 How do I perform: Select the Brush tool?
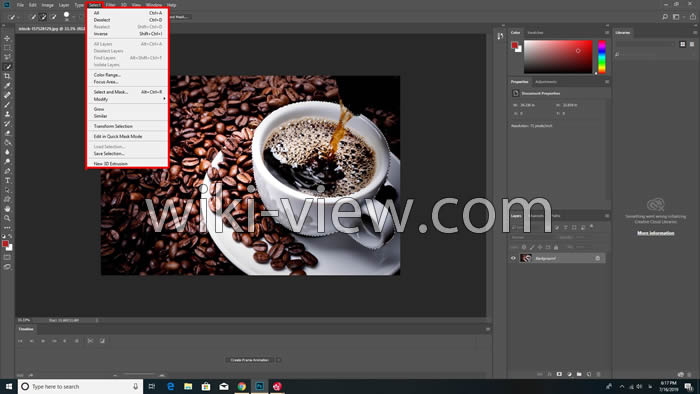pyautogui.click(x=7, y=105)
